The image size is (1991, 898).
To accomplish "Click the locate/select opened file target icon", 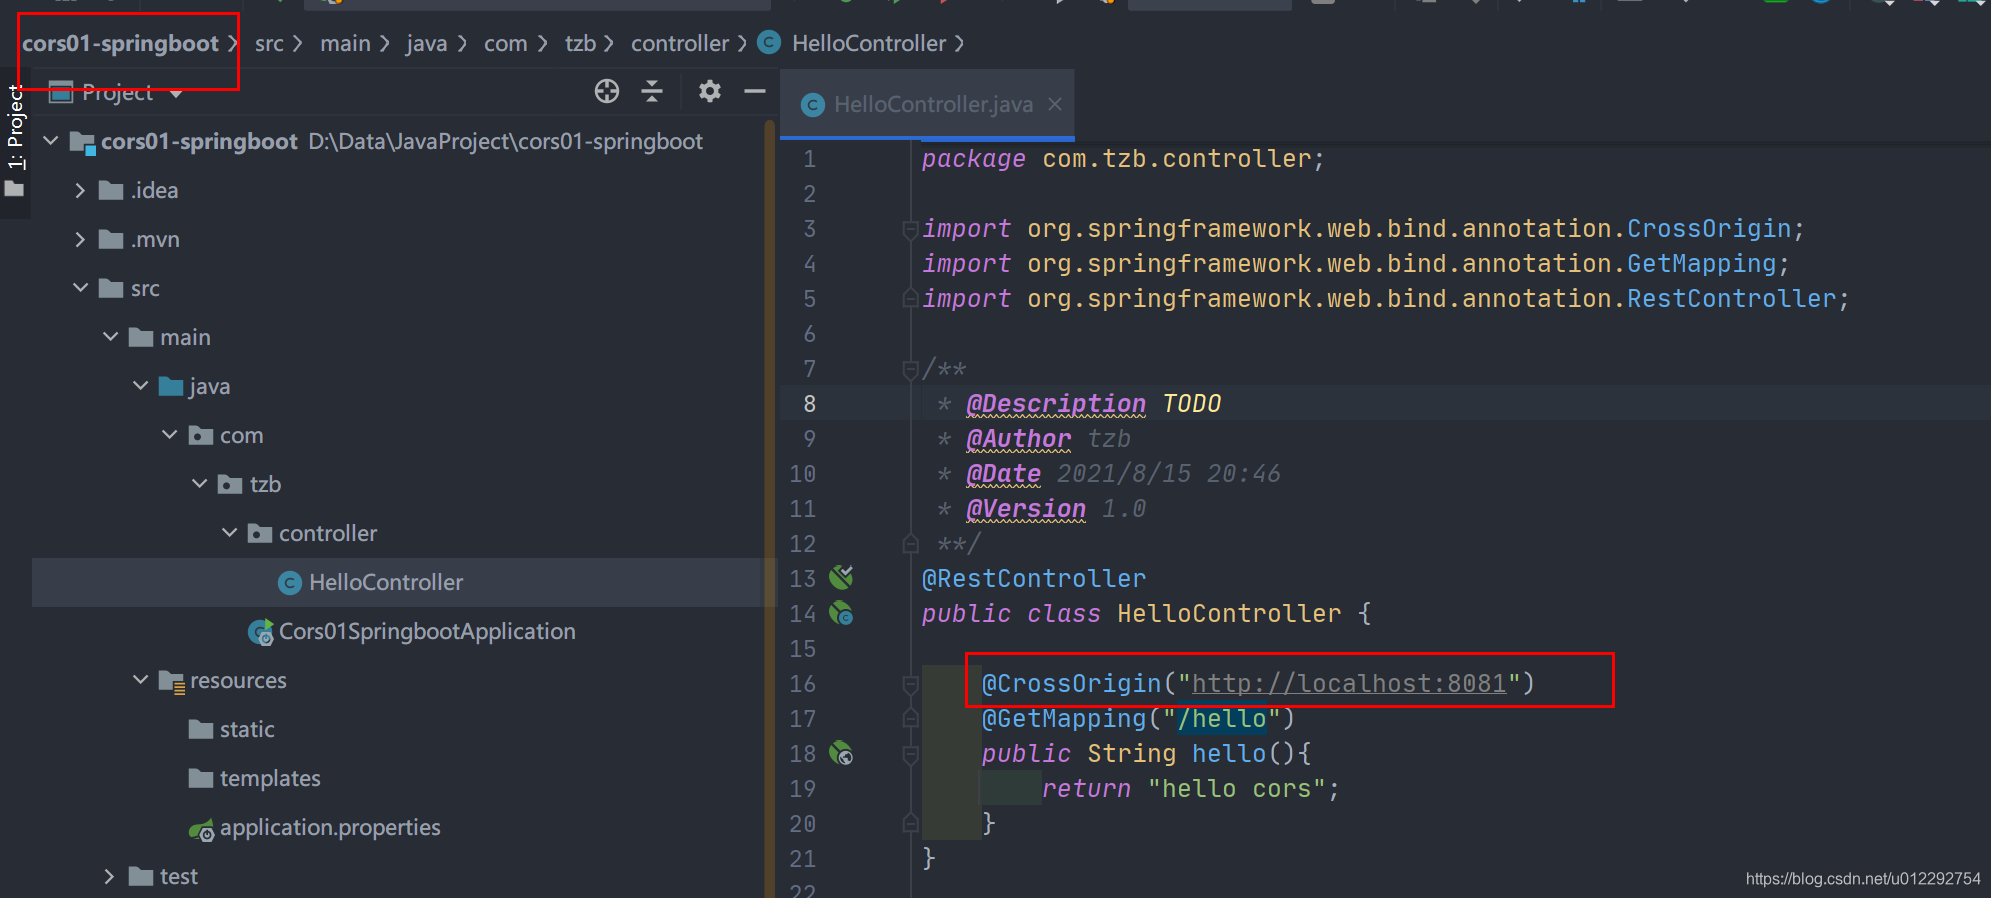I will tap(607, 91).
